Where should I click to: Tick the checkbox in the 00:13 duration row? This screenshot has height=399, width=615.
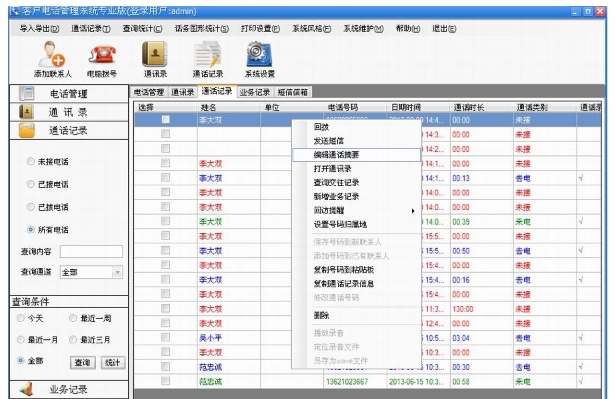[166, 178]
